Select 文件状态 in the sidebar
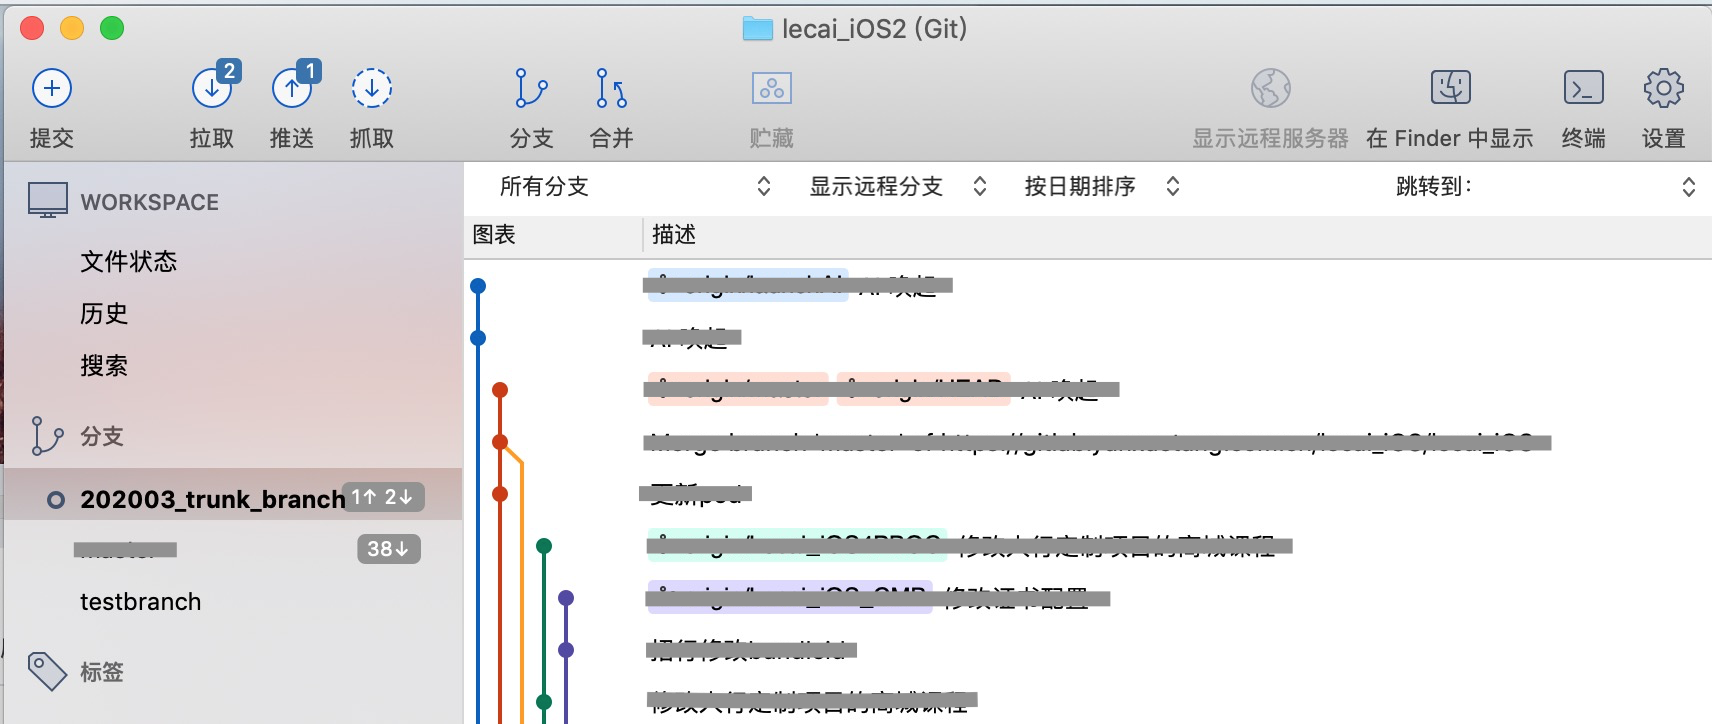This screenshot has width=1712, height=724. (x=129, y=262)
